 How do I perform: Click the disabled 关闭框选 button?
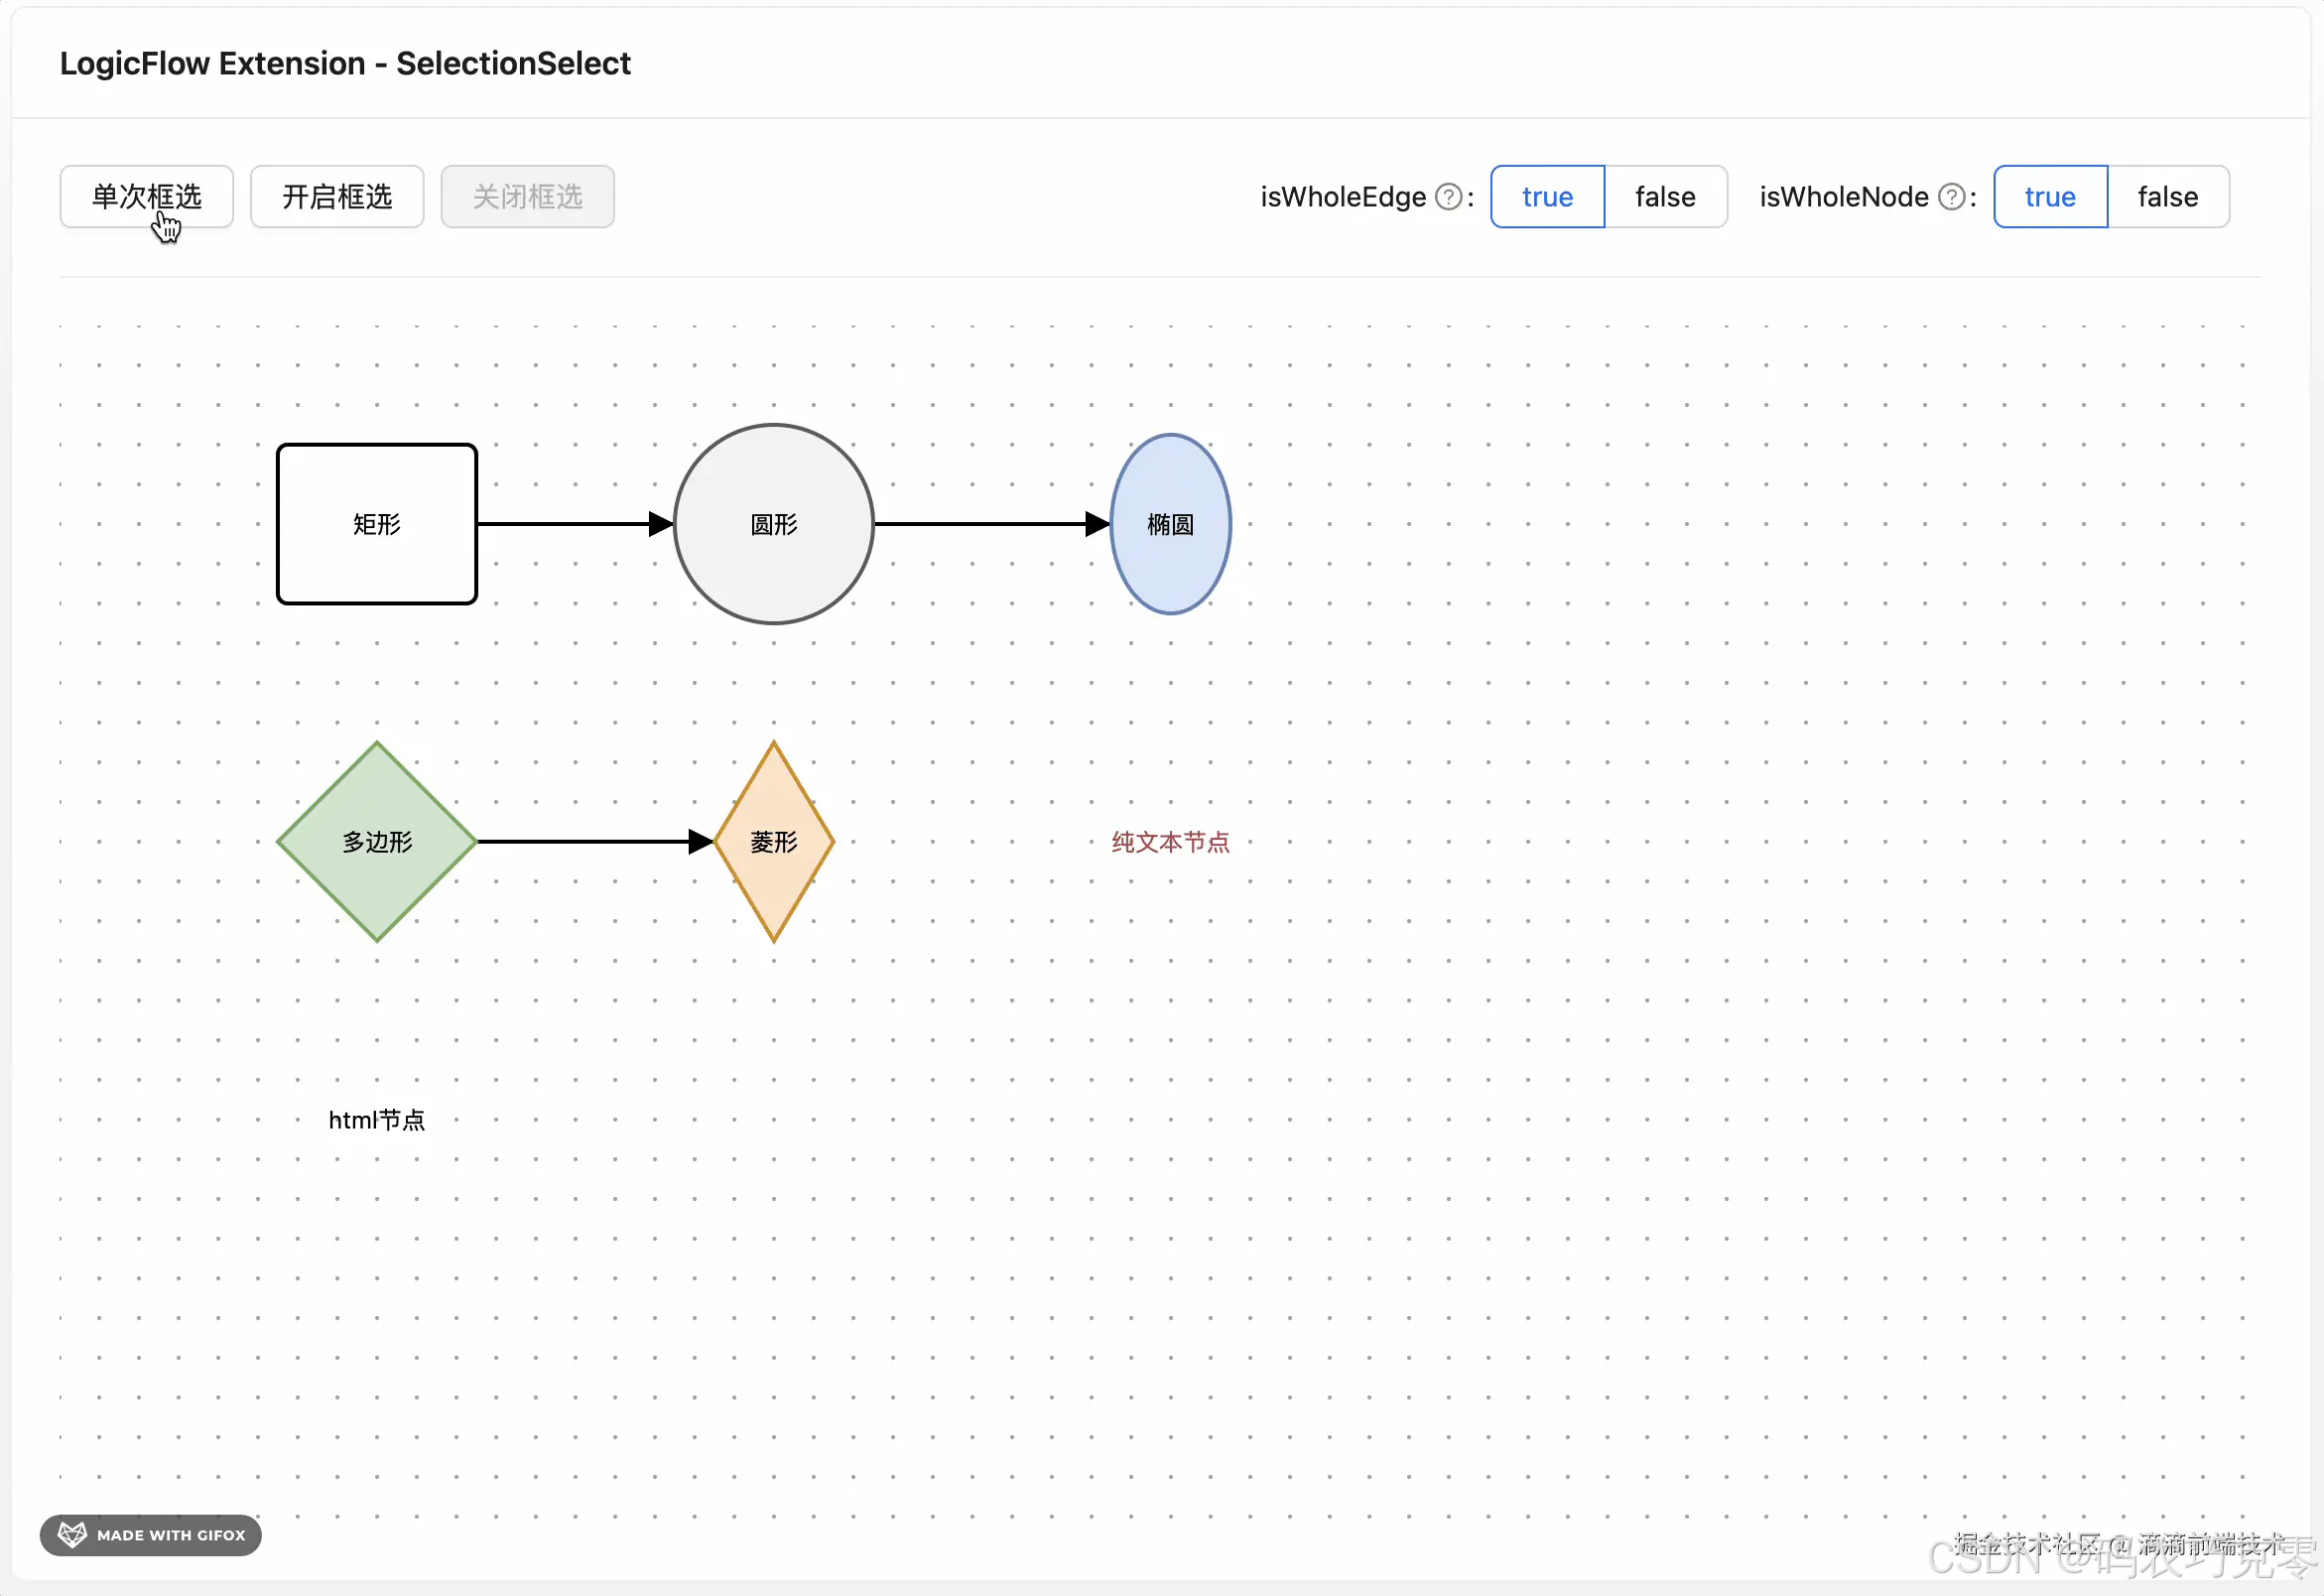pyautogui.click(x=527, y=196)
